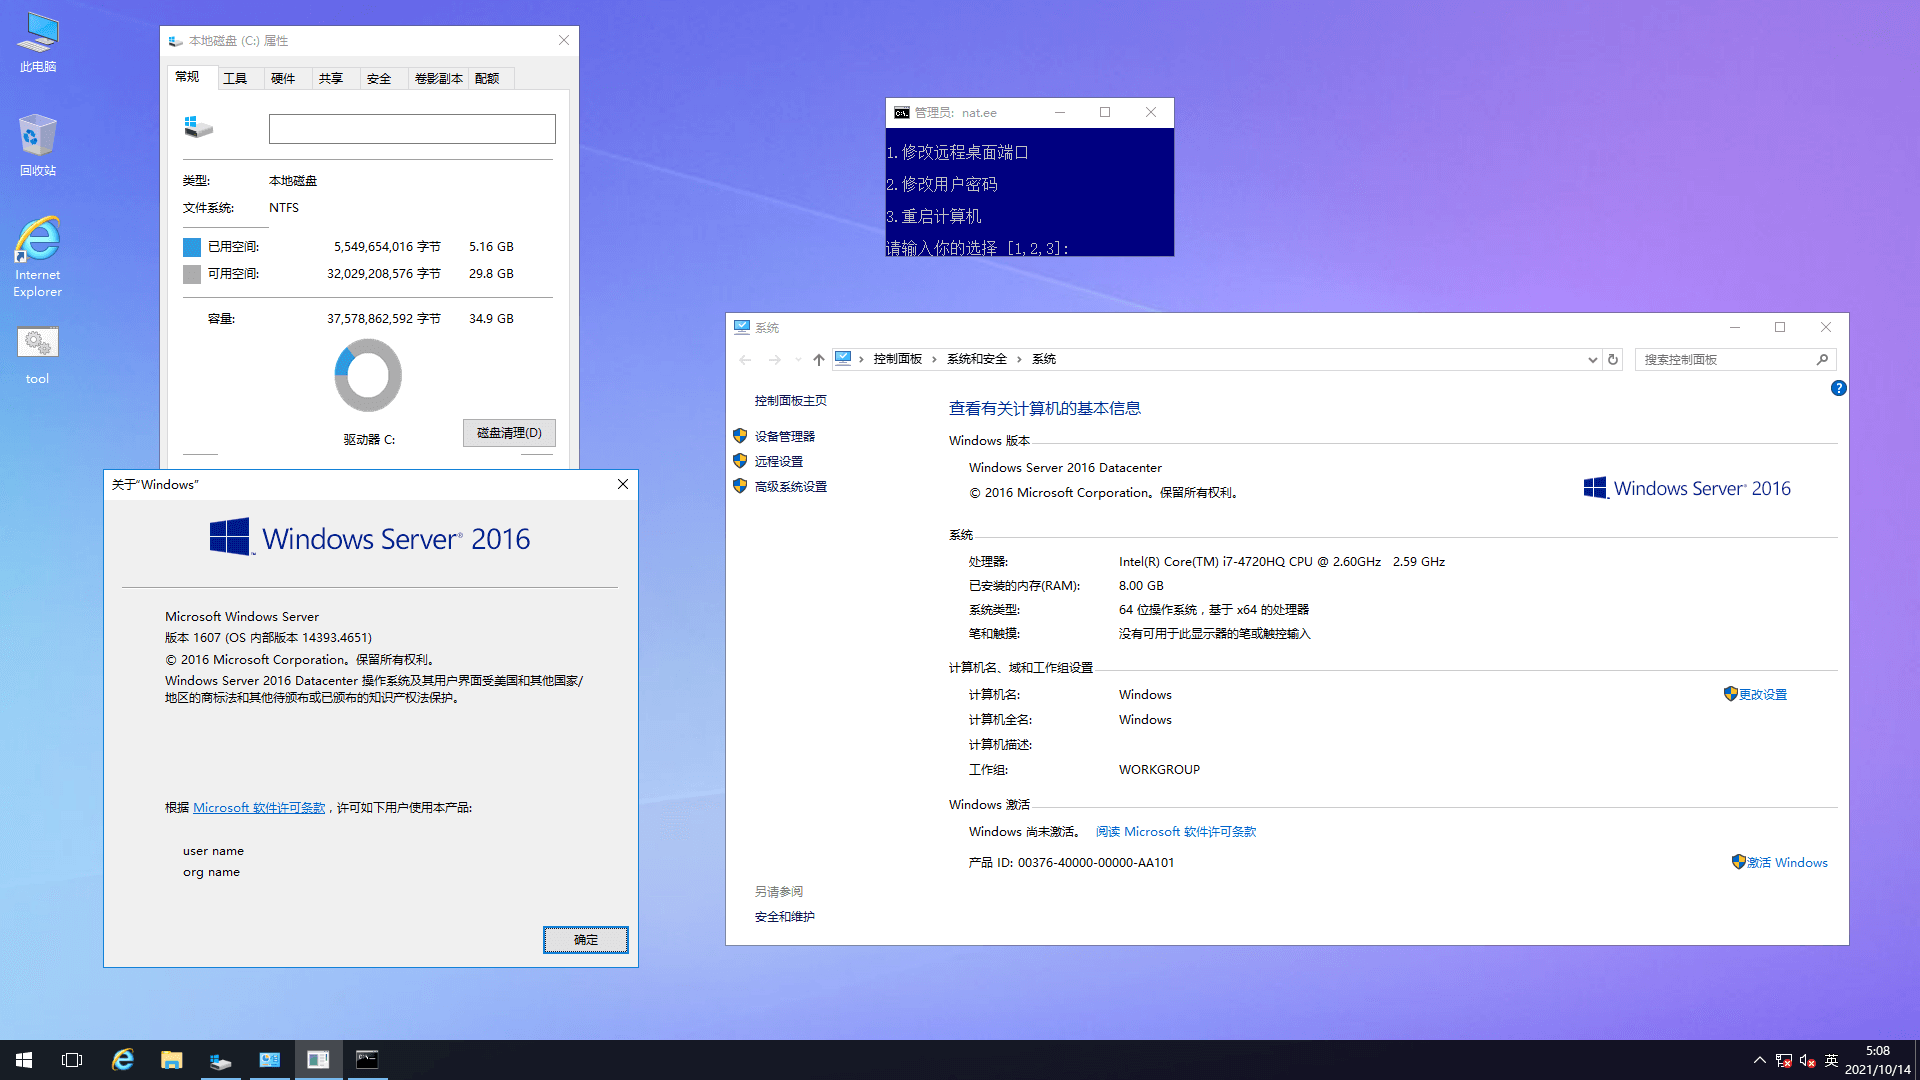Open the tool desktop shortcut
The height and width of the screenshot is (1080, 1920).
(x=38, y=355)
